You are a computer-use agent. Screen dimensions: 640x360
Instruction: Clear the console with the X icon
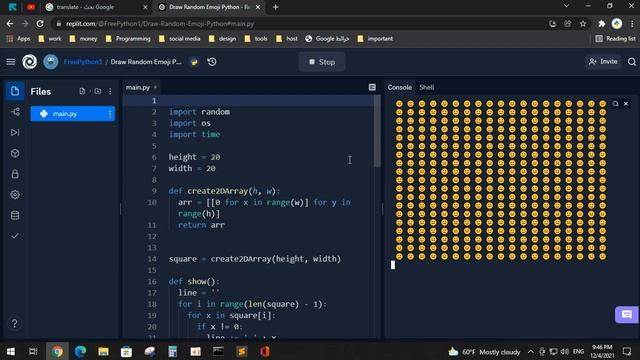(x=626, y=104)
